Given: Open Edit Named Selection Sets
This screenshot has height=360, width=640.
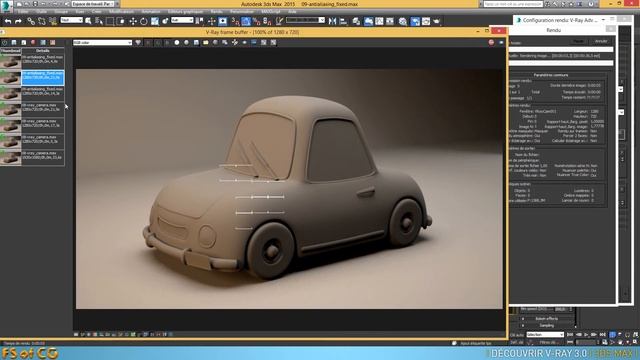Looking at the screenshot, I should click(x=279, y=21).
